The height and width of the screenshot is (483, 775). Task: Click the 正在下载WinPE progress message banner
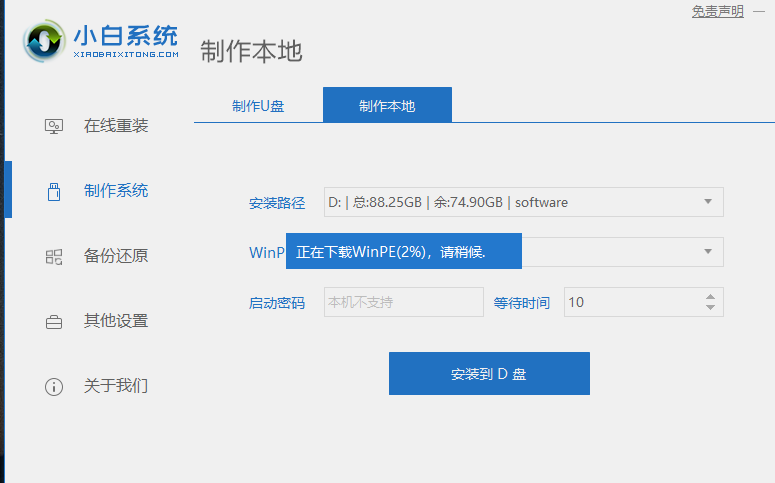coord(404,251)
